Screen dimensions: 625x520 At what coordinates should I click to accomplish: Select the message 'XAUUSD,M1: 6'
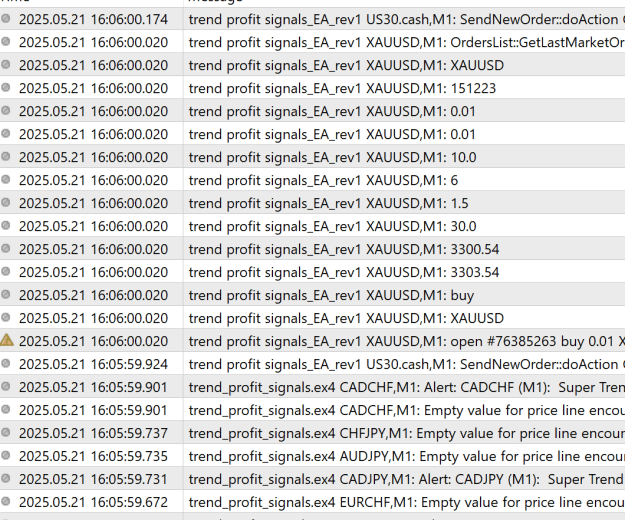point(323,181)
